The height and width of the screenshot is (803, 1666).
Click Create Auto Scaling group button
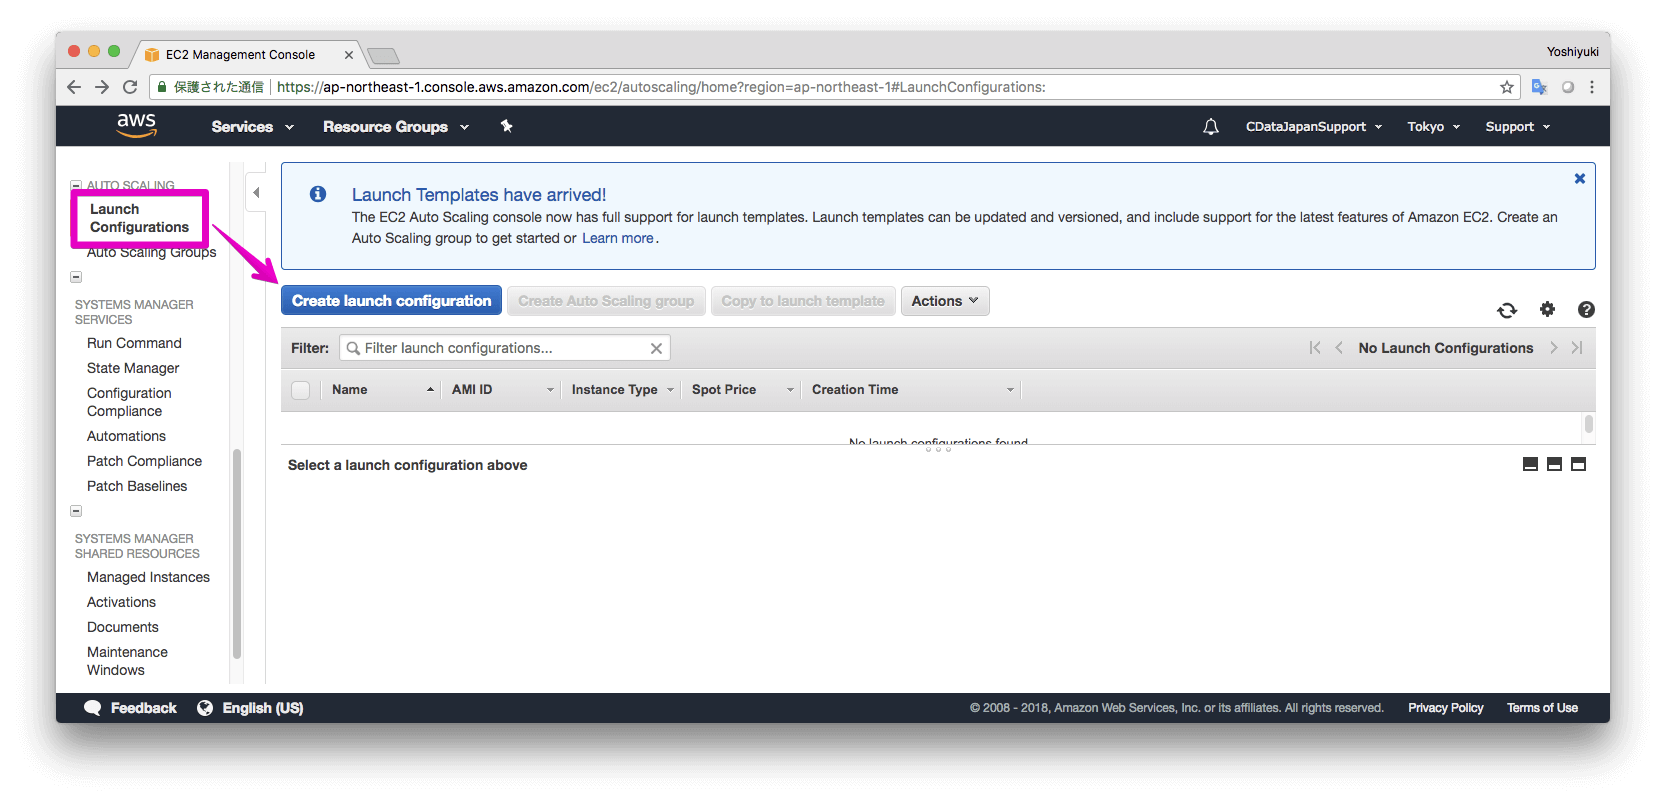pyautogui.click(x=606, y=301)
